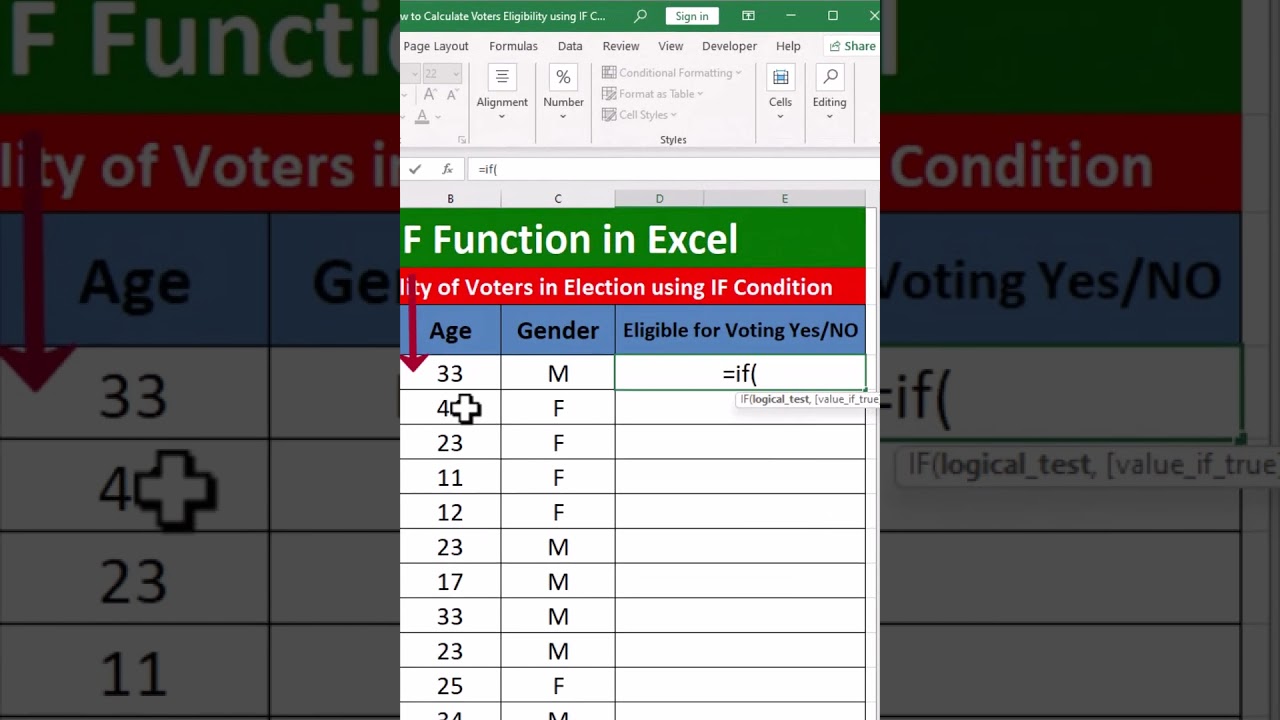
Task: Click the Conditional Formatting icon
Action: coord(609,73)
